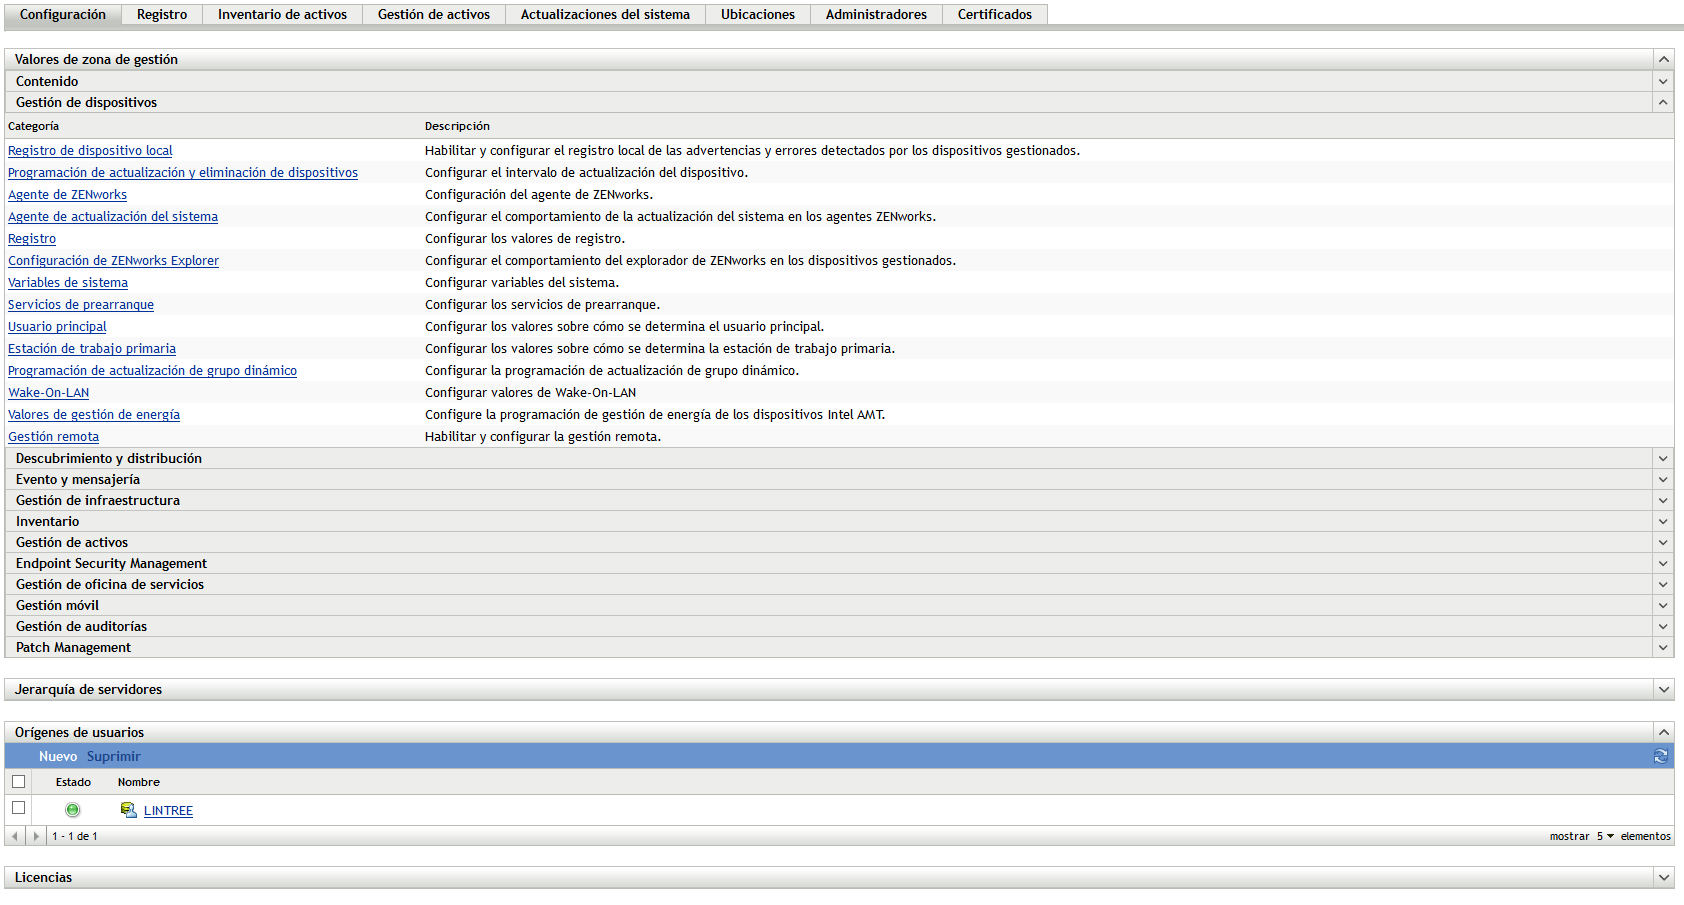Viewport: 1684px width, 905px height.
Task: Open Configuración de ZENworks Explorer link
Action: coord(113,261)
